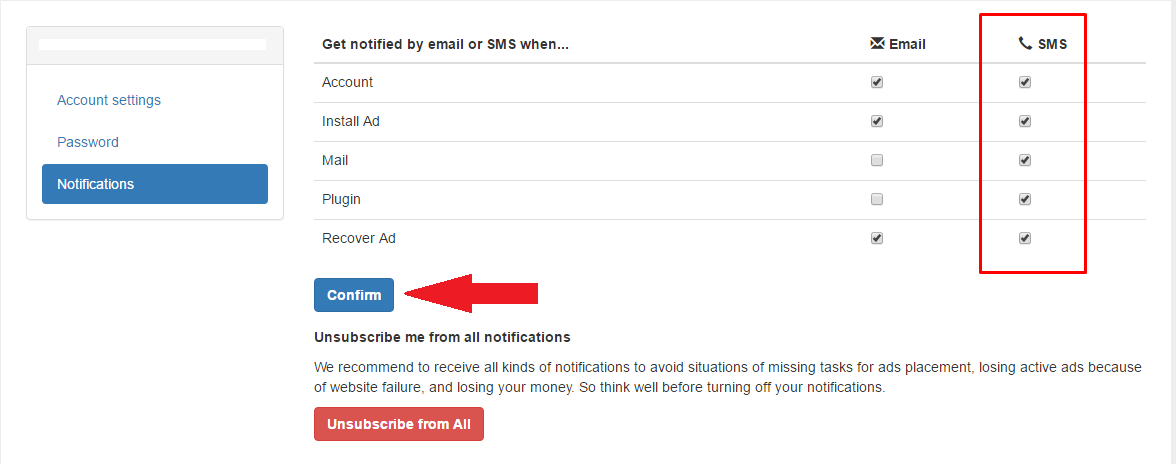1176x464 pixels.
Task: Click the SMS column header text
Action: (1052, 44)
